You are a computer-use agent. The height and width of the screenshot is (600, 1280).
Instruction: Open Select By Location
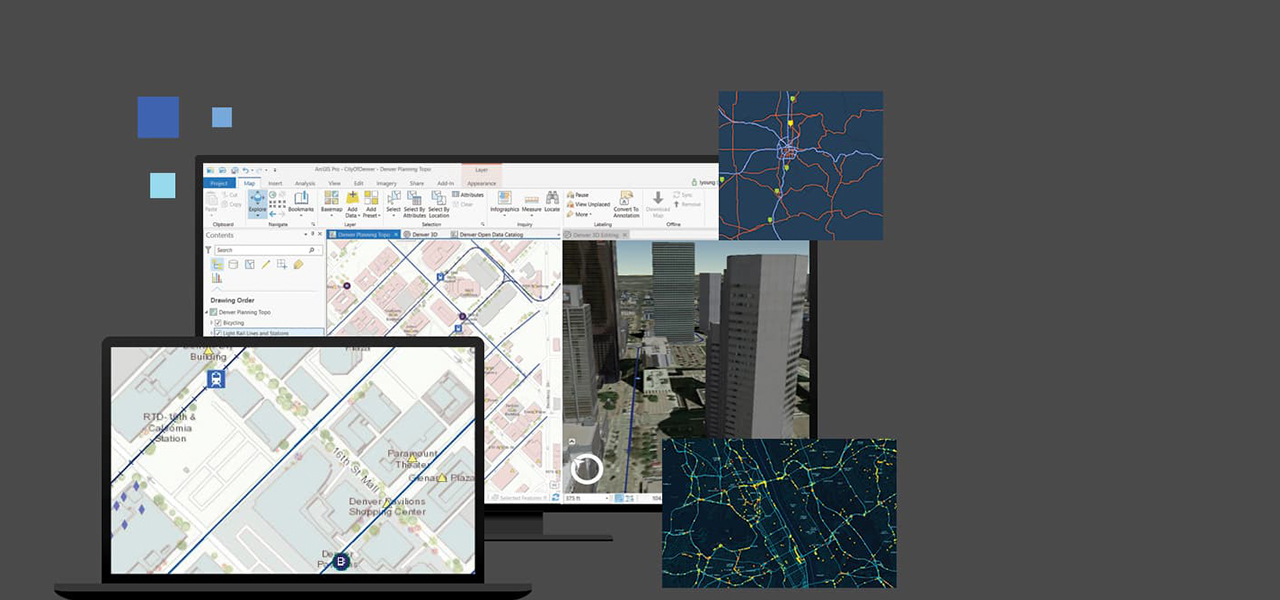(439, 204)
